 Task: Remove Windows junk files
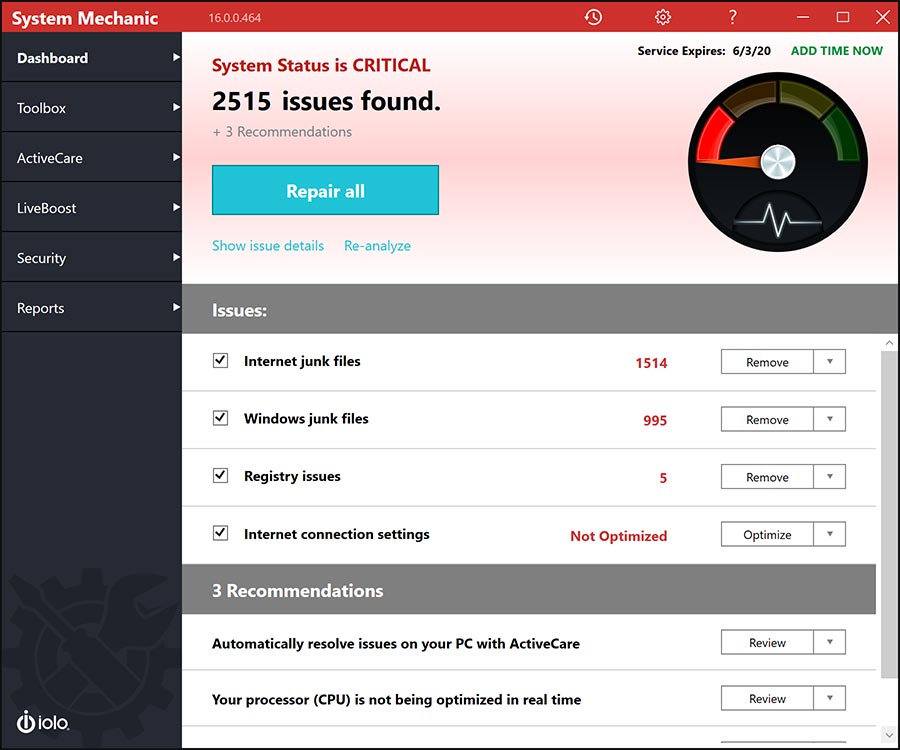point(767,419)
